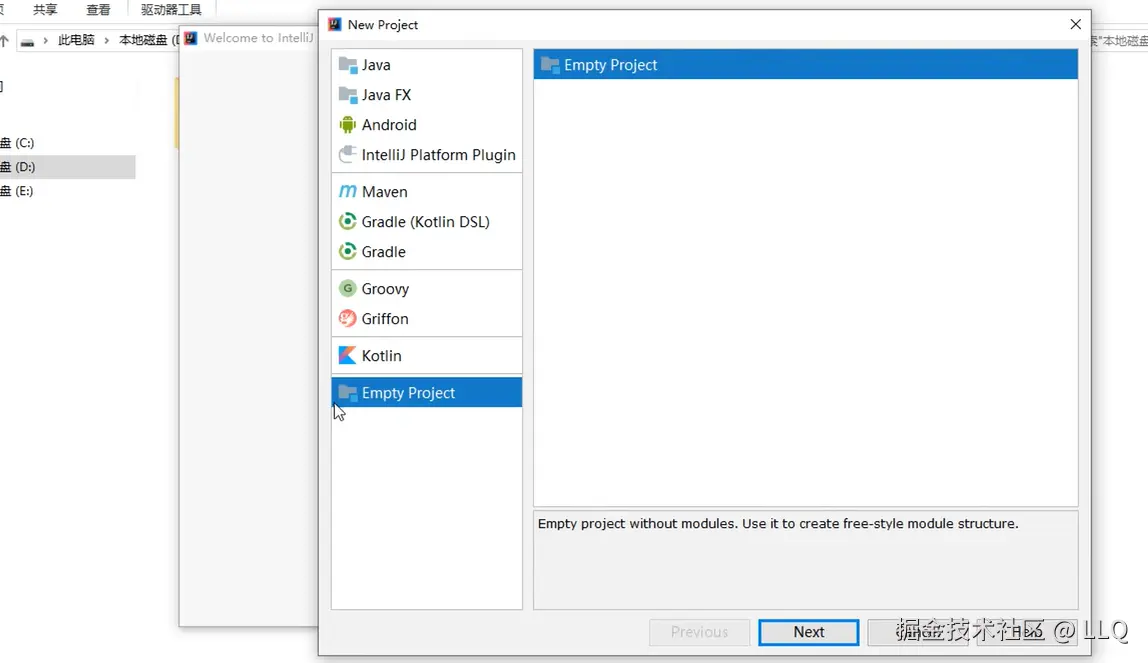Open the 驱动器工具 tab in File Explorer
This screenshot has height=663, width=1148.
coord(171,10)
